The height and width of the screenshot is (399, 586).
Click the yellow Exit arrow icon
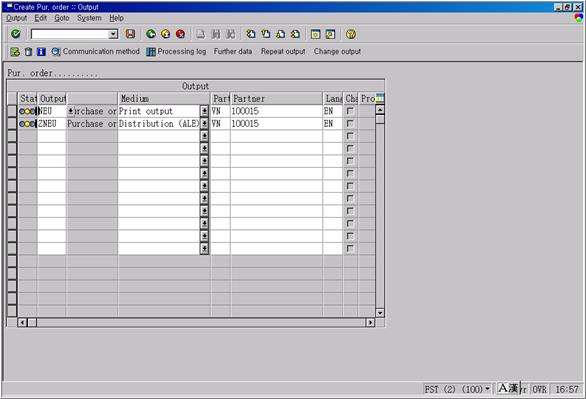click(166, 34)
